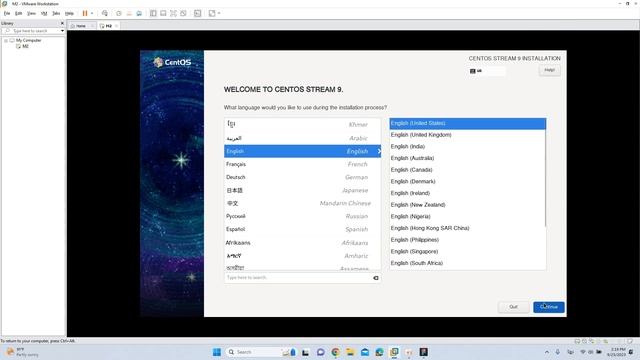
Task: Switch to the M2 tab
Action: [x=108, y=26]
